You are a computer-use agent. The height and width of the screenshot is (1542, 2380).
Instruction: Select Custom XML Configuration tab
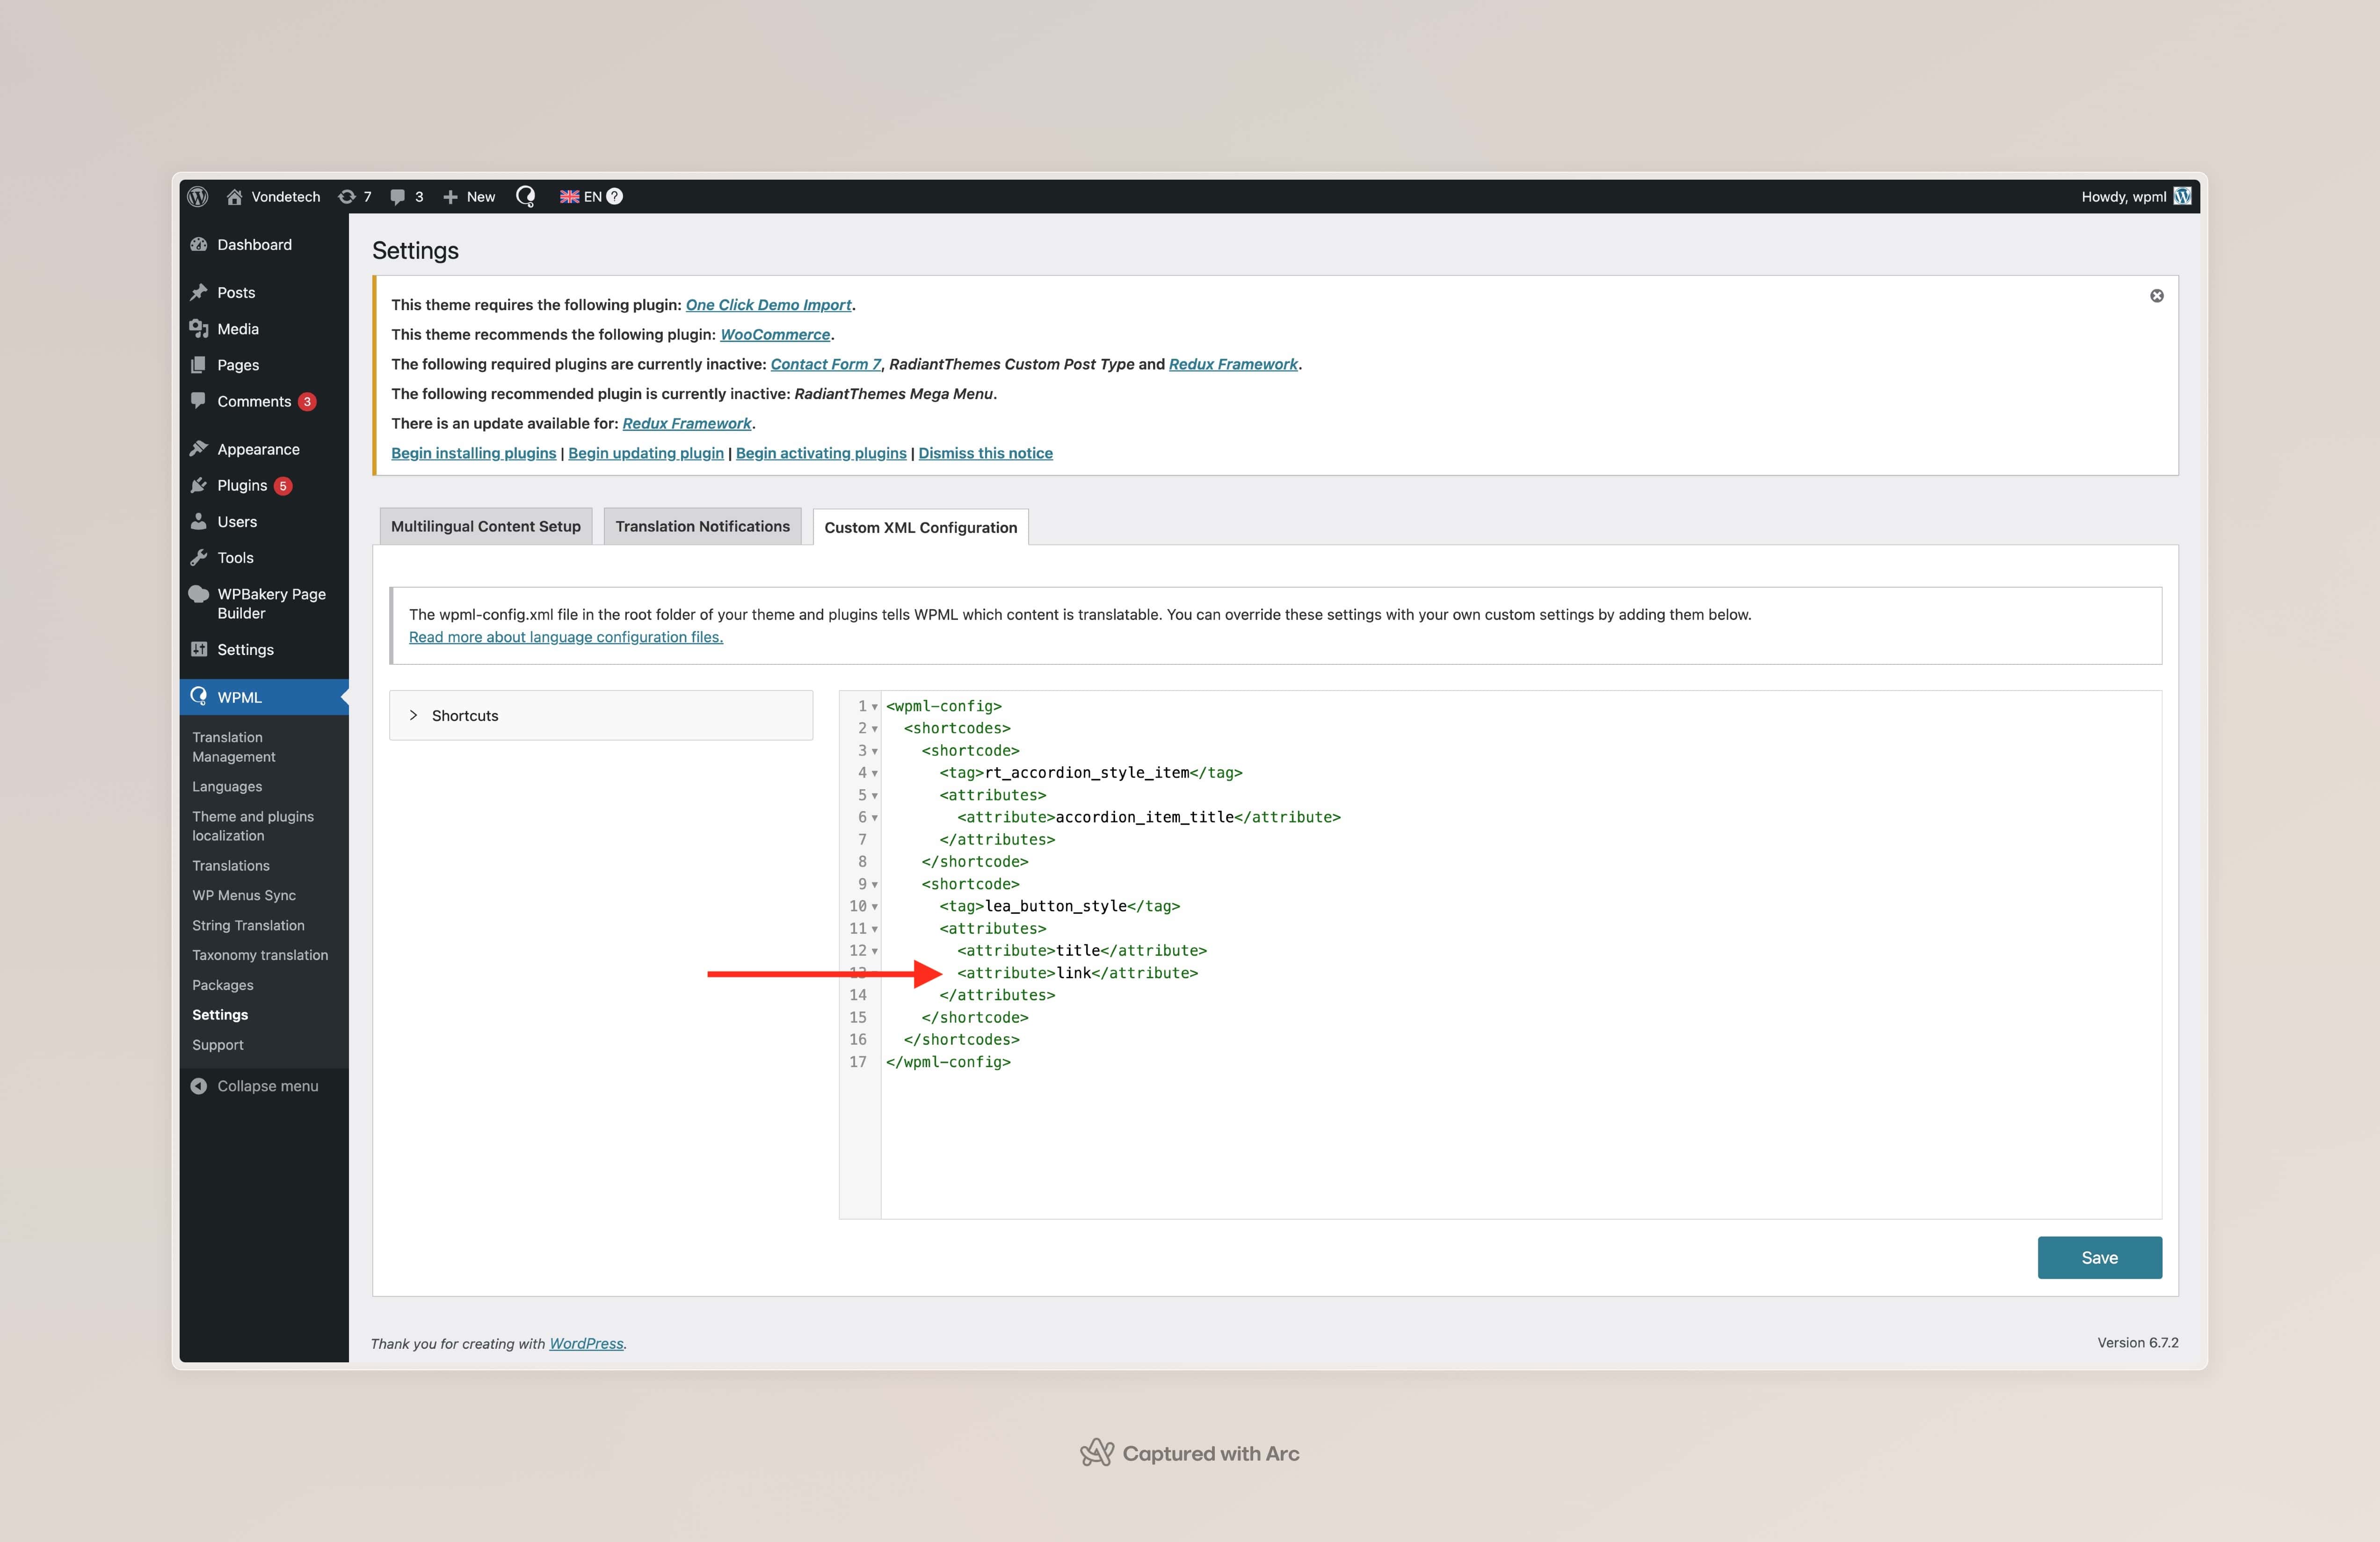[921, 527]
